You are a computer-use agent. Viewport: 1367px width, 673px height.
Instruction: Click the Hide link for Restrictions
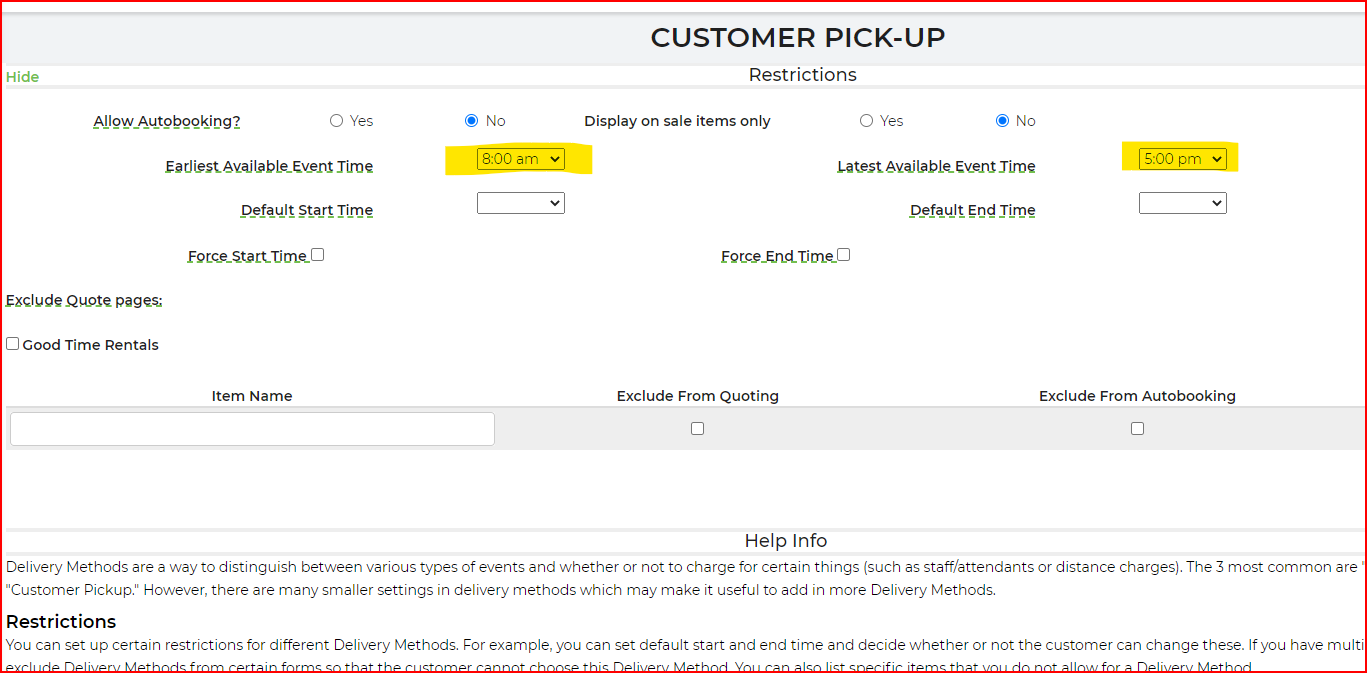pyautogui.click(x=22, y=77)
